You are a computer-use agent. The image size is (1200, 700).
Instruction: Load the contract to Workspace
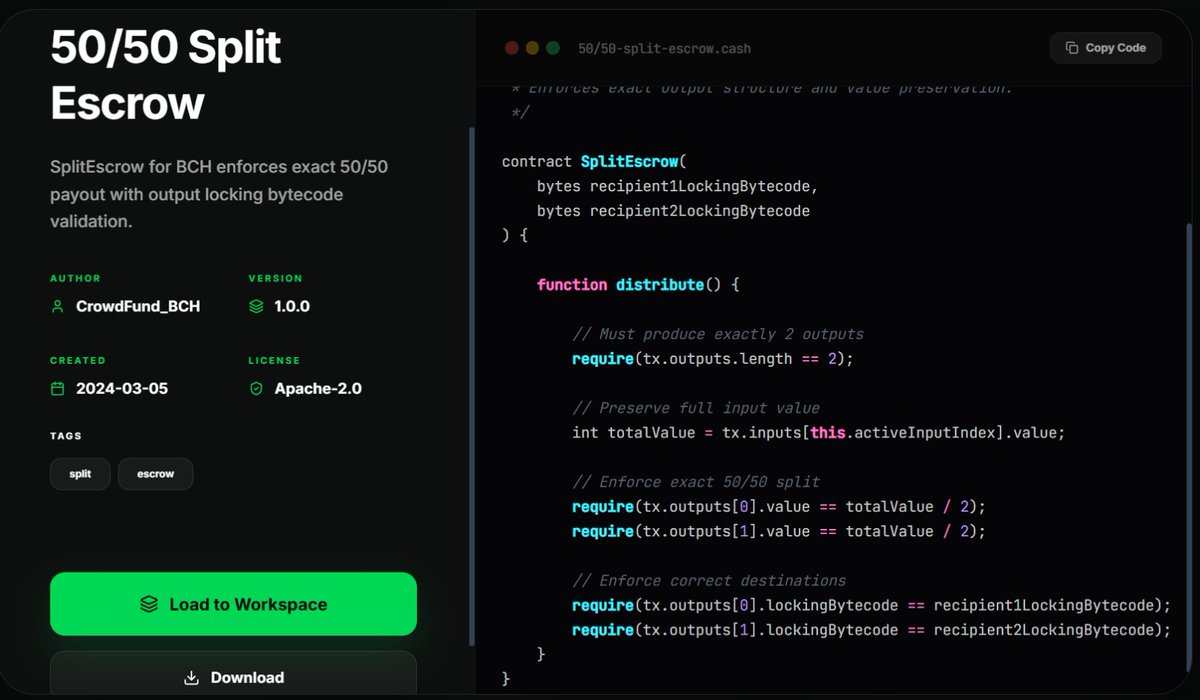[x=233, y=604]
